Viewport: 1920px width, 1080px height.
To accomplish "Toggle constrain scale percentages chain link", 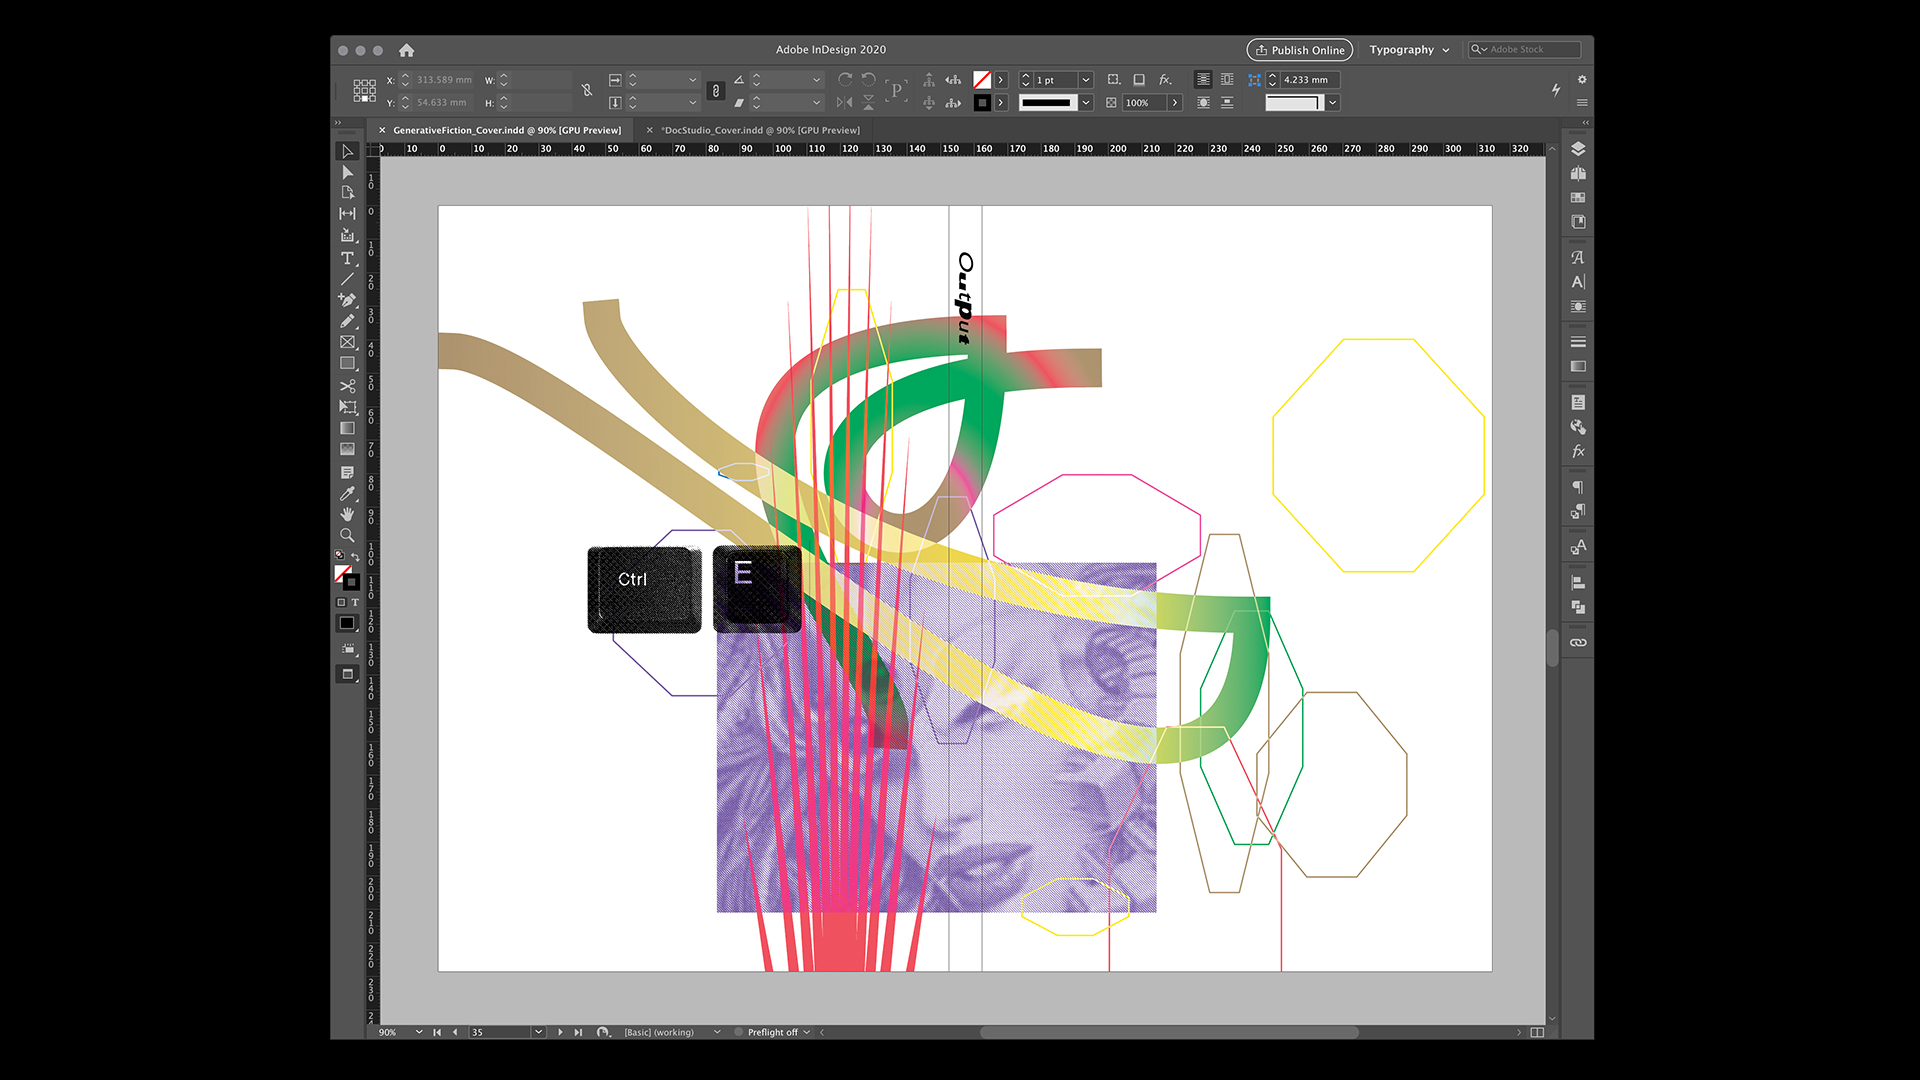I will (x=716, y=91).
